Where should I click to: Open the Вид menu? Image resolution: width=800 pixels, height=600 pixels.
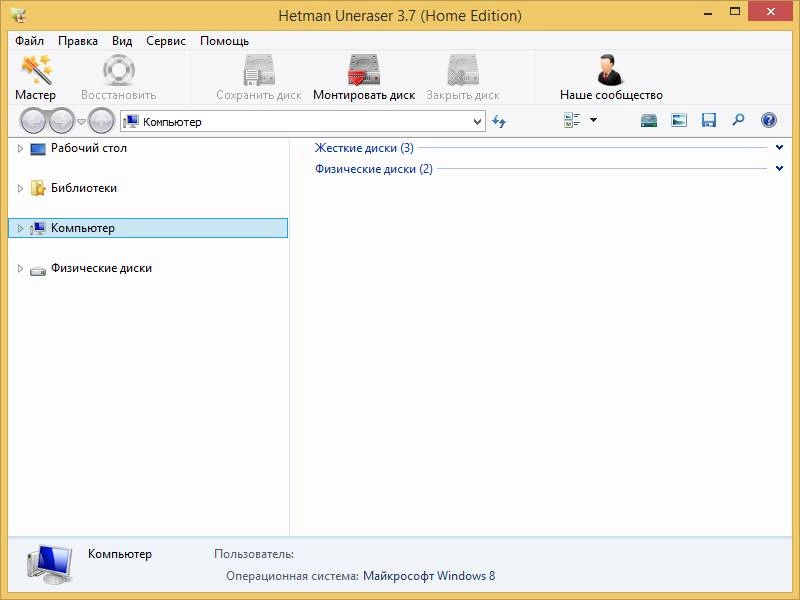tap(122, 41)
